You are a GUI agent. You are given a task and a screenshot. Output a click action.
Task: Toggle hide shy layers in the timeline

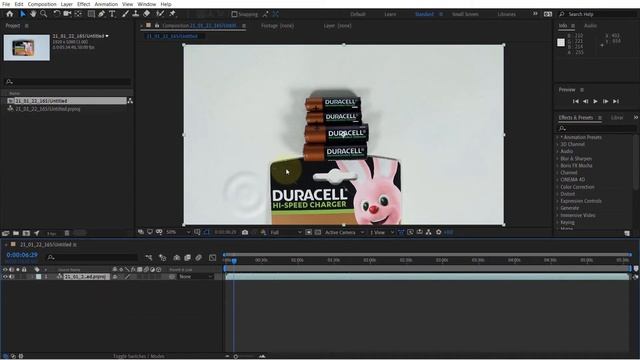[x=177, y=258]
